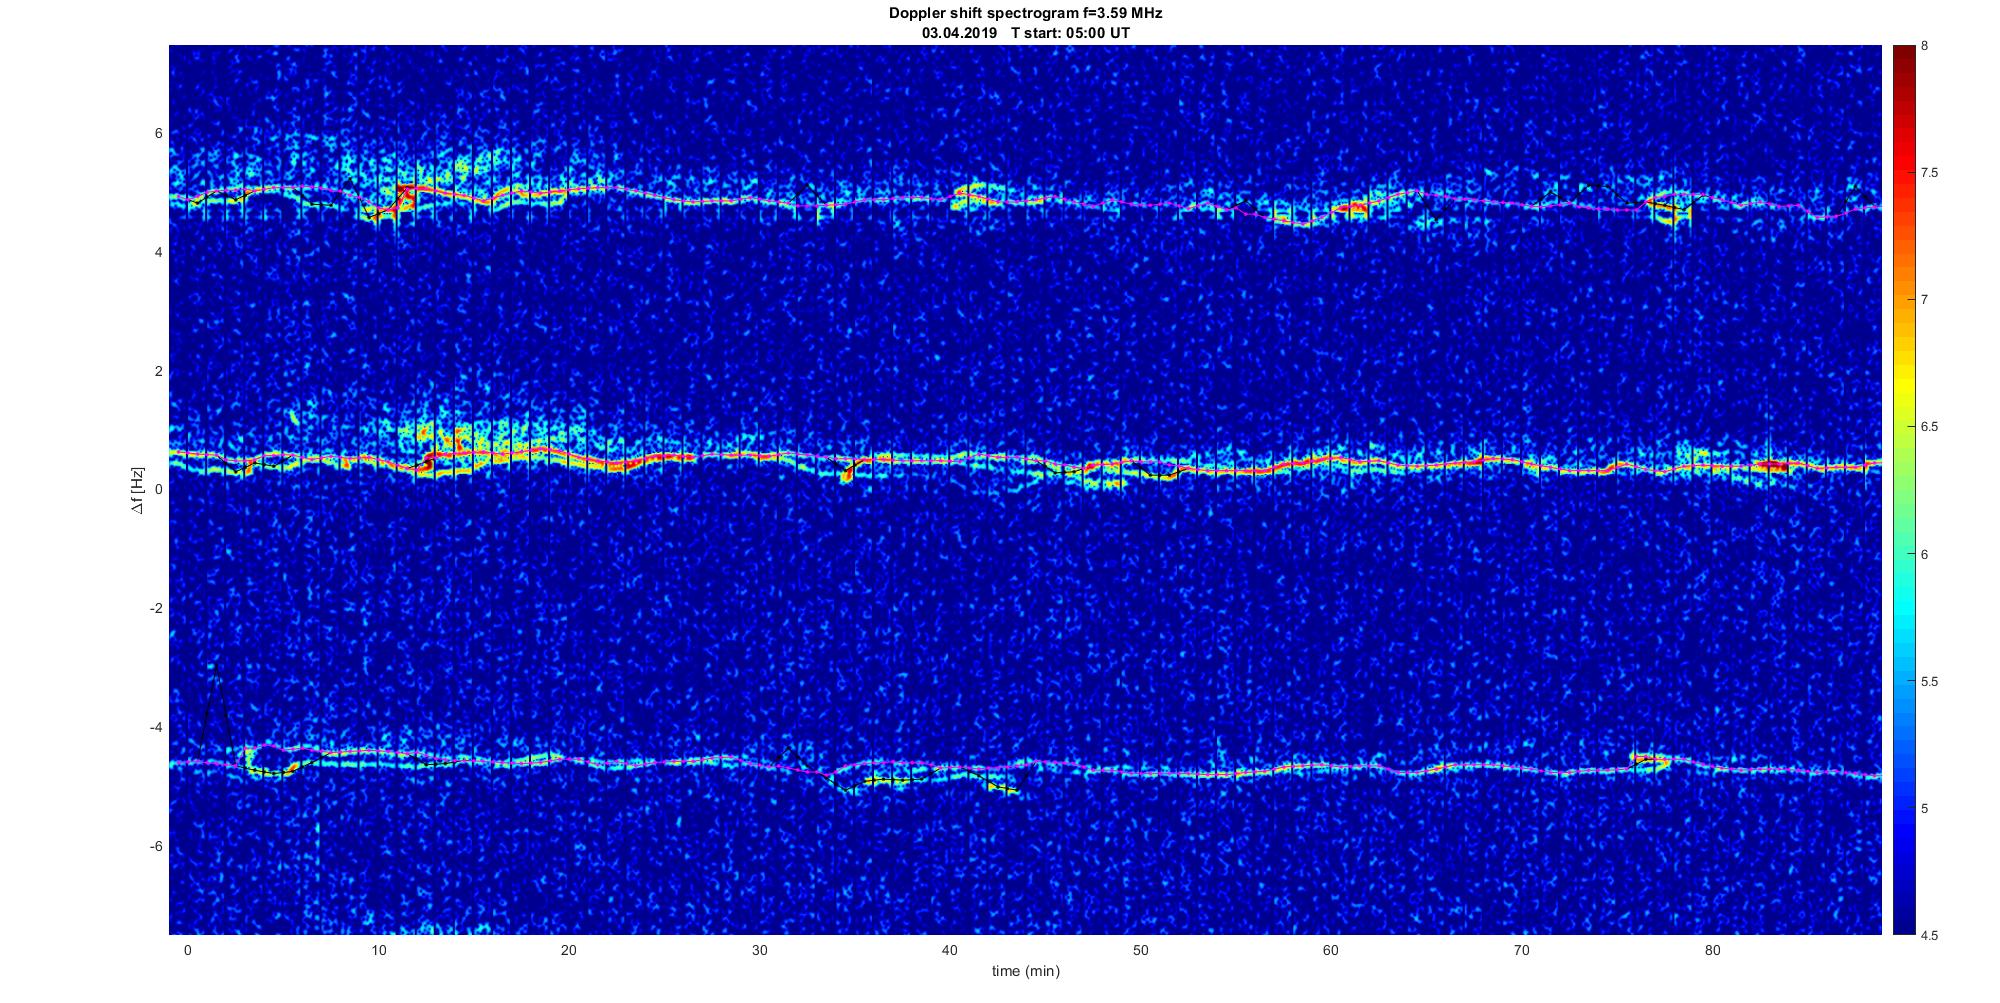Click the y-axis label "Δf [Hz]"
Image resolution: width=2000 pixels, height=1003 pixels.
coord(138,490)
